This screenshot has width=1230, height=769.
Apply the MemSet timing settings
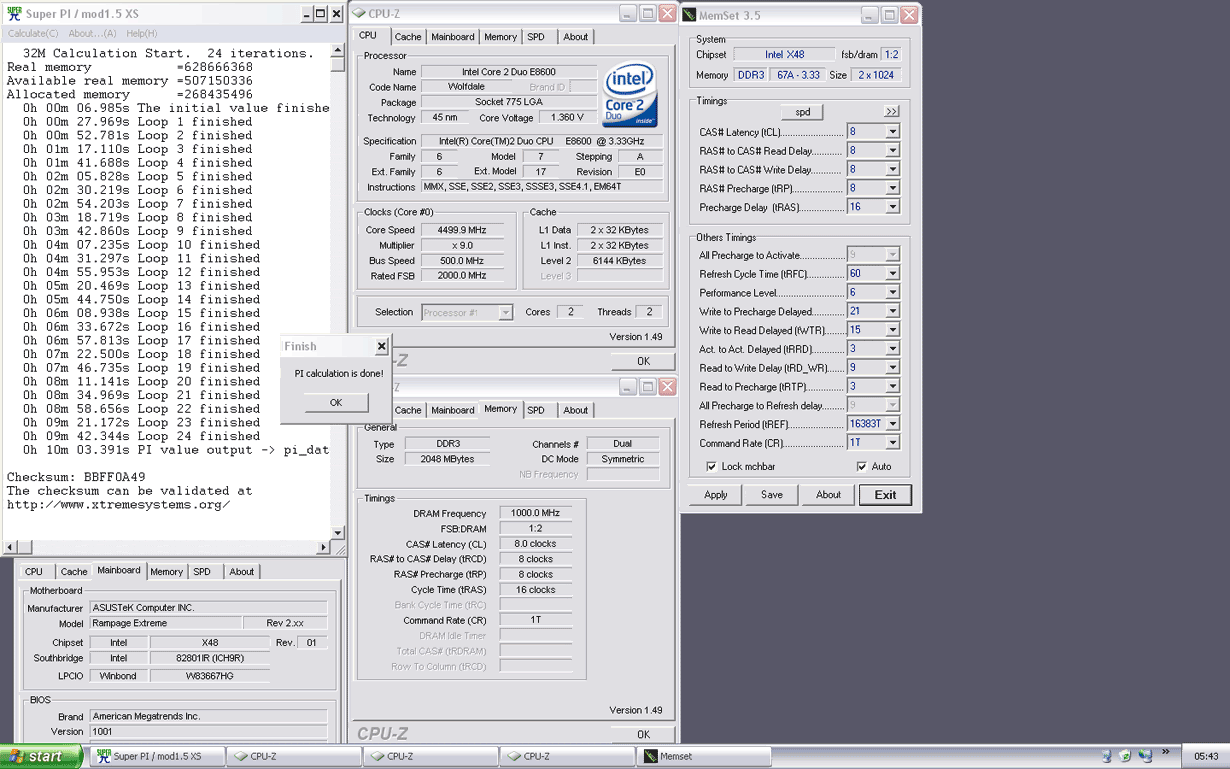pyautogui.click(x=716, y=495)
